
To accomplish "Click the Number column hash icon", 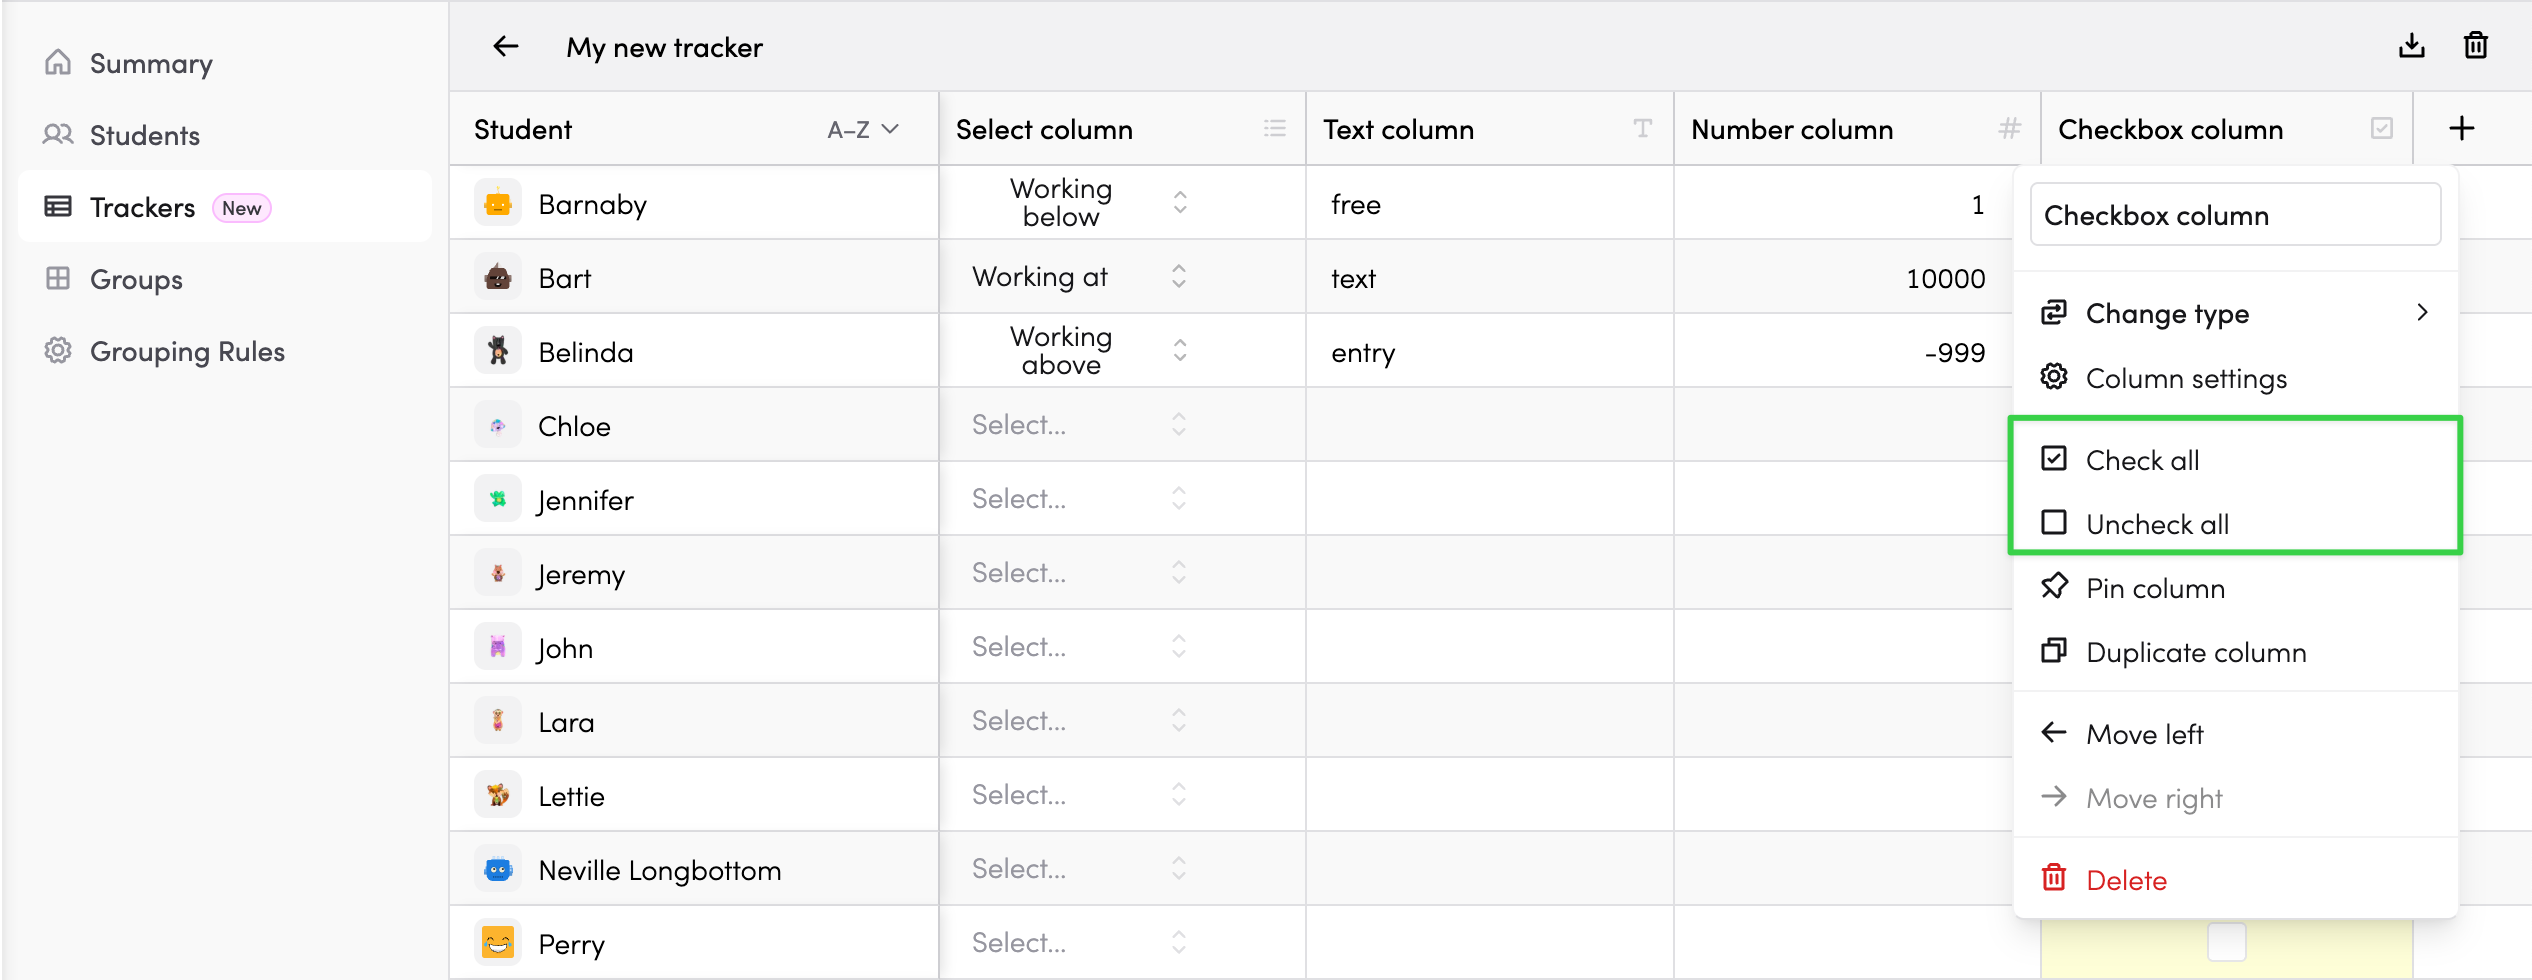I will [x=2009, y=129].
